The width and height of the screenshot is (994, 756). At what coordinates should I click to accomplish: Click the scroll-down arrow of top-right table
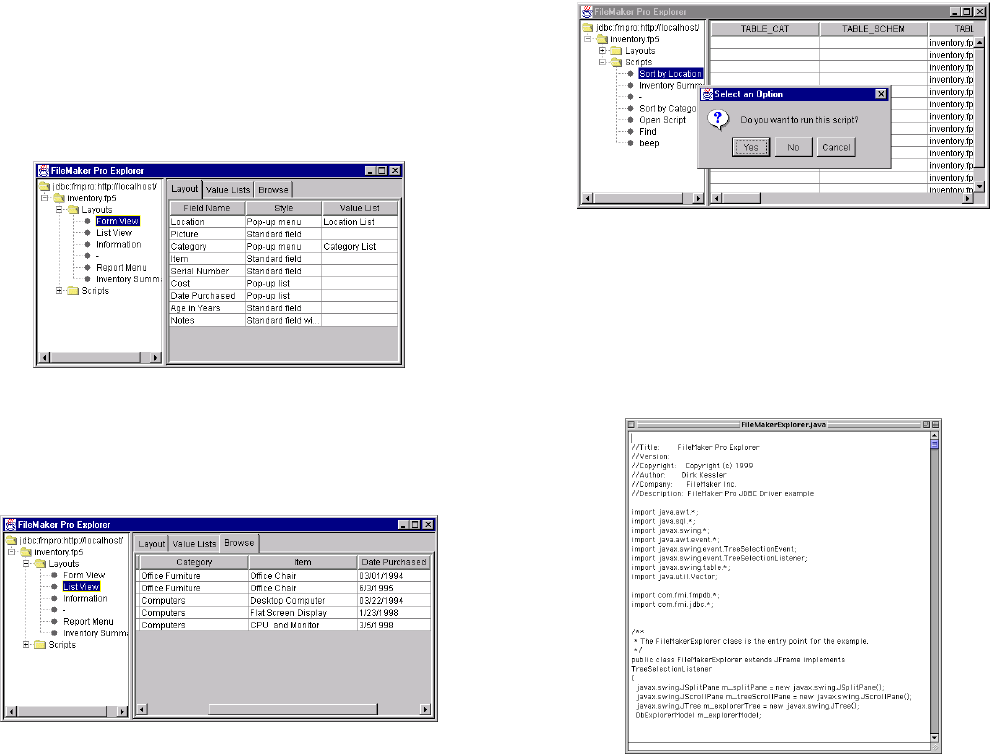tap(979, 186)
